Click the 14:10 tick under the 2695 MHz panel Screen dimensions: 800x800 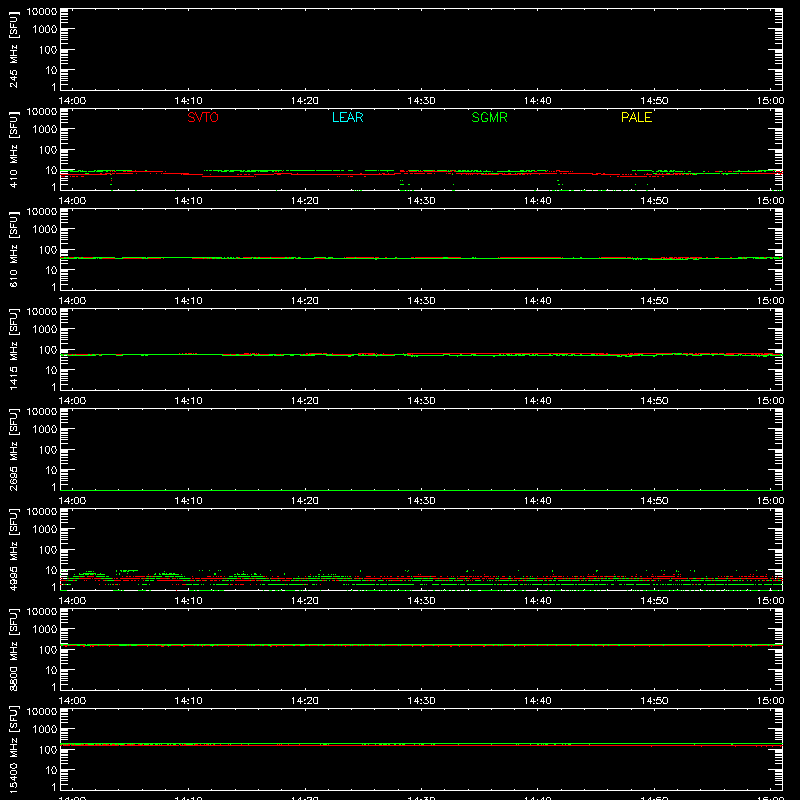(x=188, y=501)
